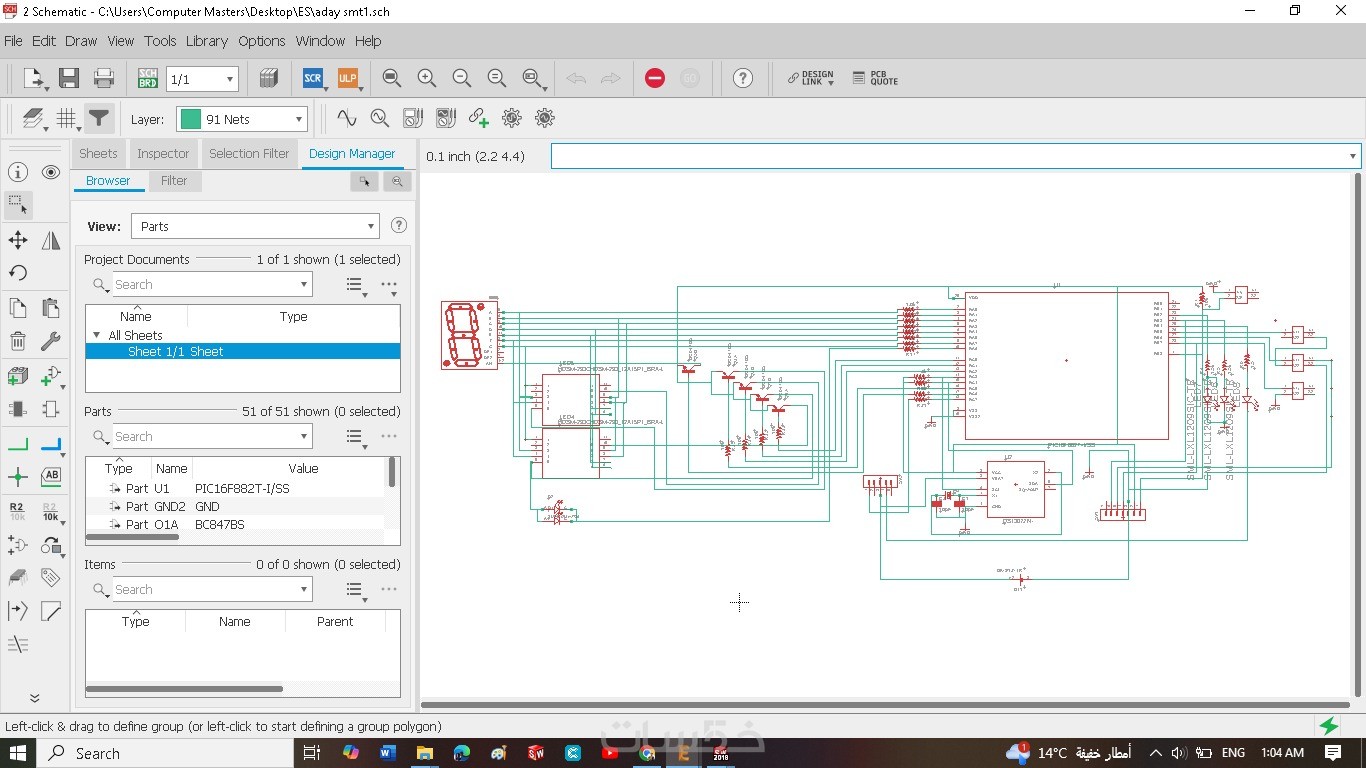The image size is (1366, 768).
Task: Click the PCB Quote button
Action: (875, 78)
